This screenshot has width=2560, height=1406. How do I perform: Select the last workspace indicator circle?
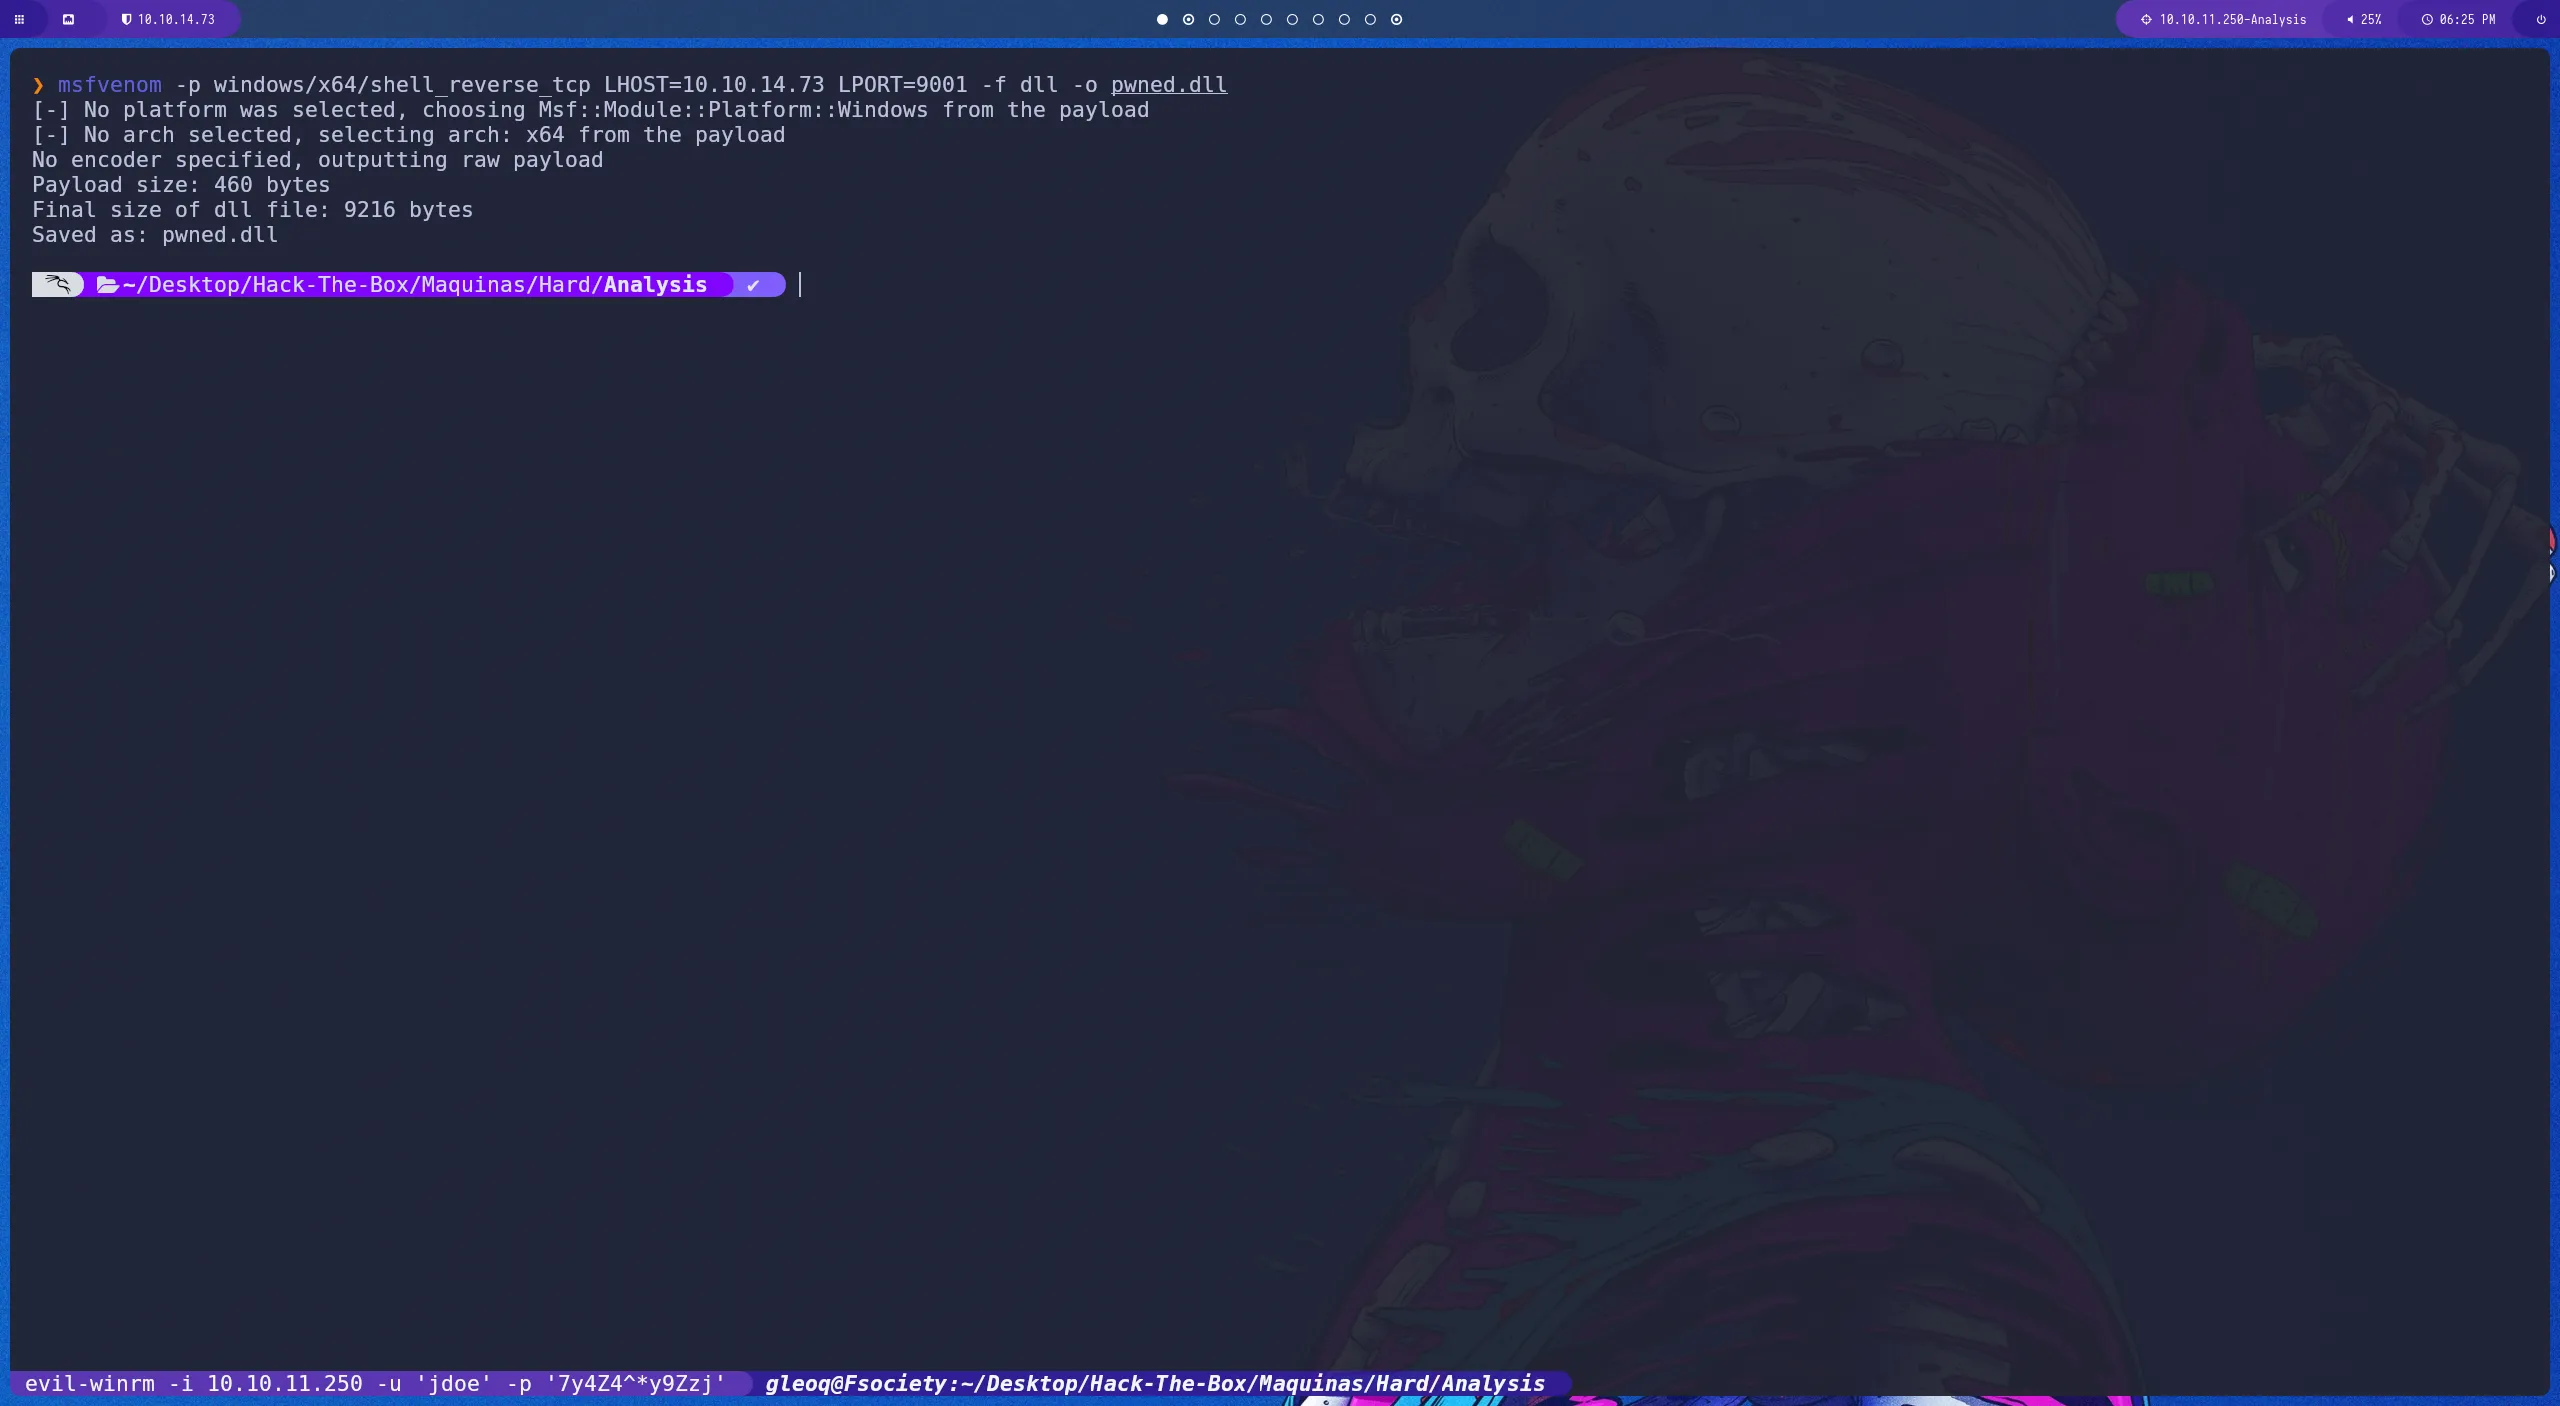[x=1395, y=19]
